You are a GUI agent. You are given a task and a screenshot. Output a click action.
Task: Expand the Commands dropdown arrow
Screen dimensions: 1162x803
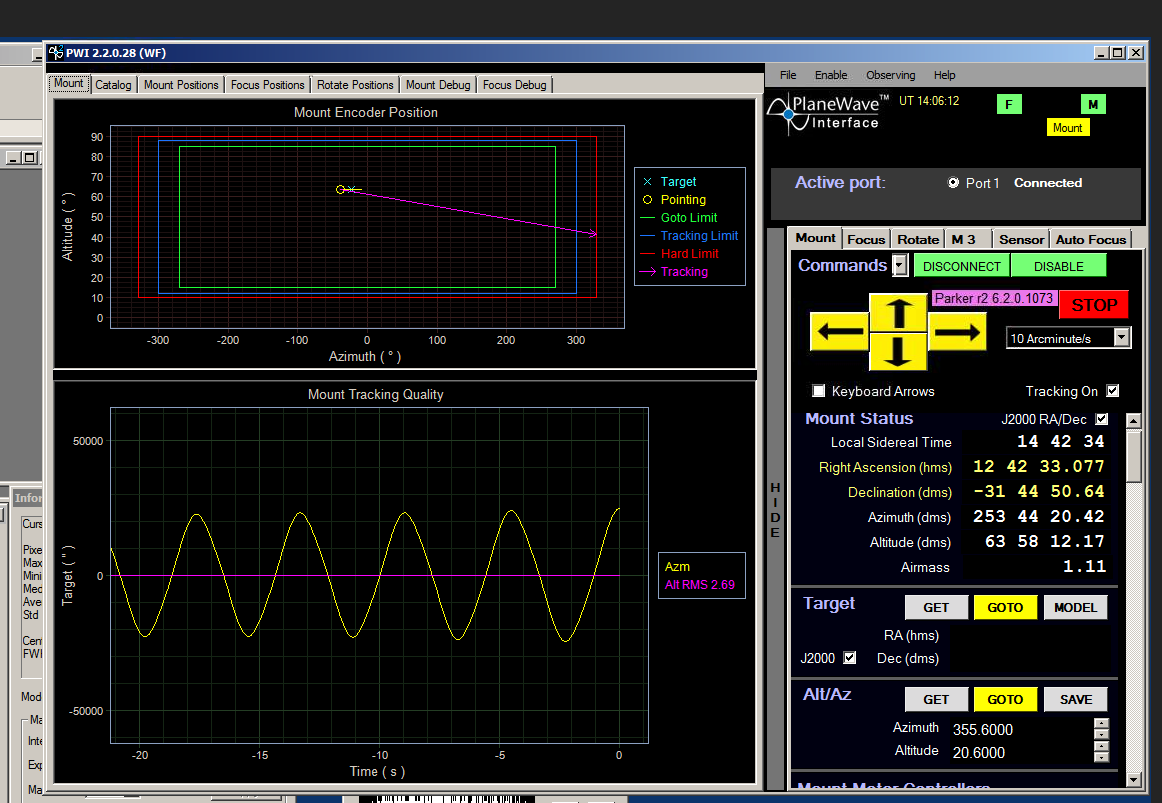pos(900,265)
